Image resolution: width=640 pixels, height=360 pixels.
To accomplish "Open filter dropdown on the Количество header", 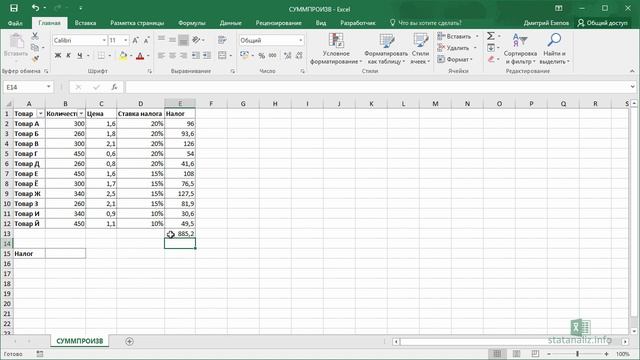I will (81, 113).
